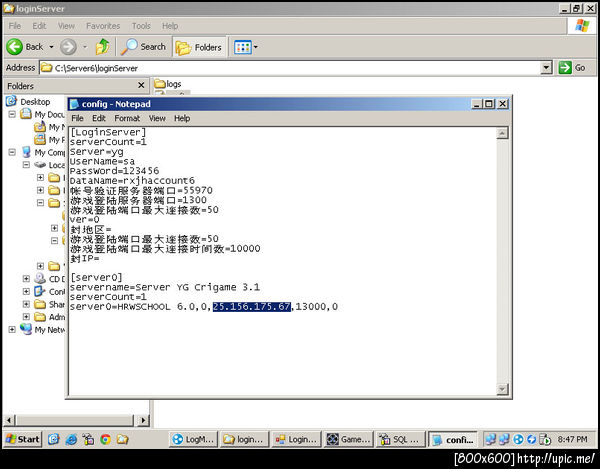
Task: Expand the address bar dropdown
Action: [x=546, y=68]
